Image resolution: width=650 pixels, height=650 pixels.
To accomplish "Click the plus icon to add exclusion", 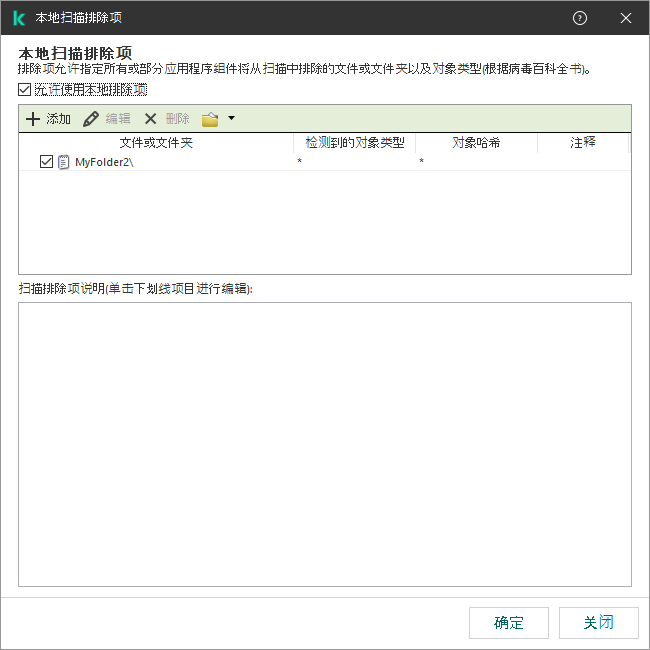I will (32, 119).
